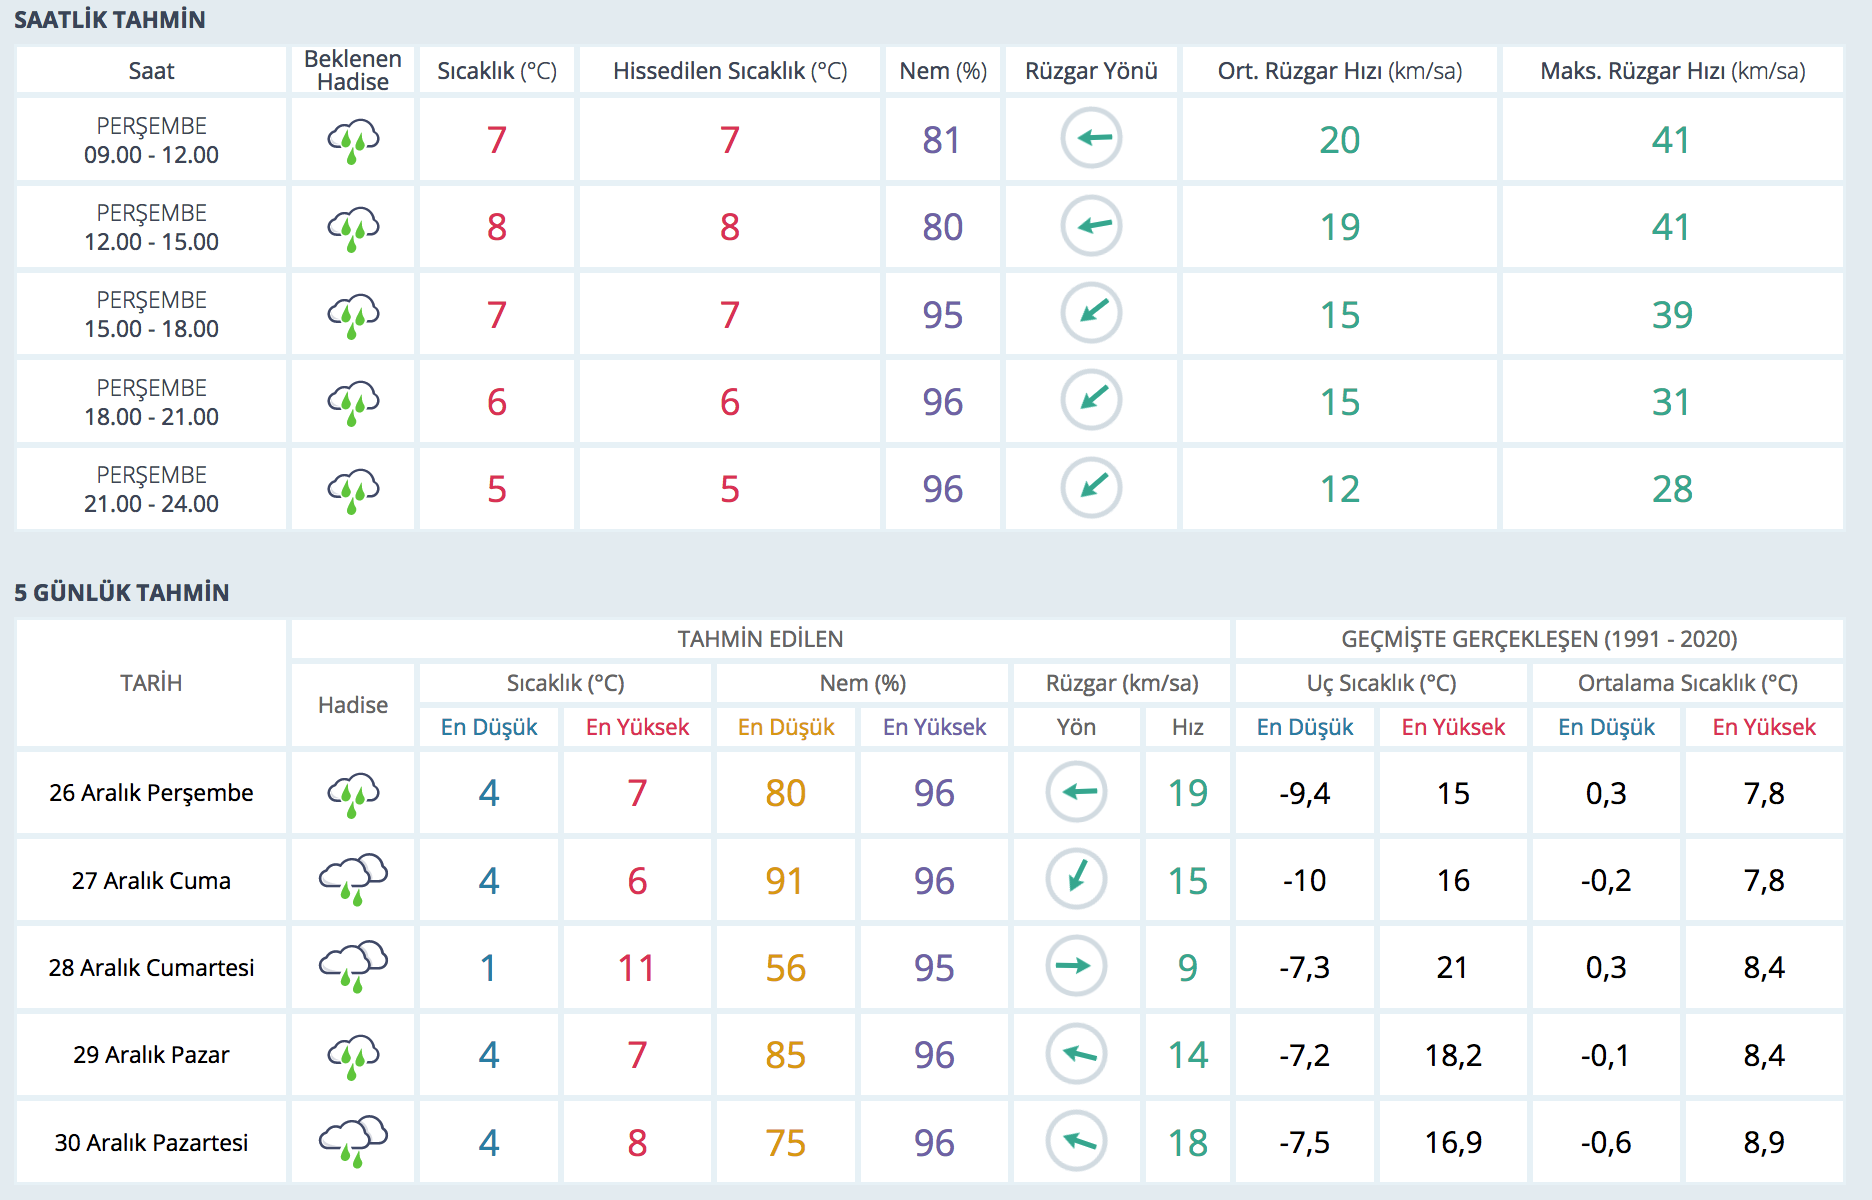
Task: Click humidity value 81 in first hourly row
Action: pyautogui.click(x=941, y=140)
